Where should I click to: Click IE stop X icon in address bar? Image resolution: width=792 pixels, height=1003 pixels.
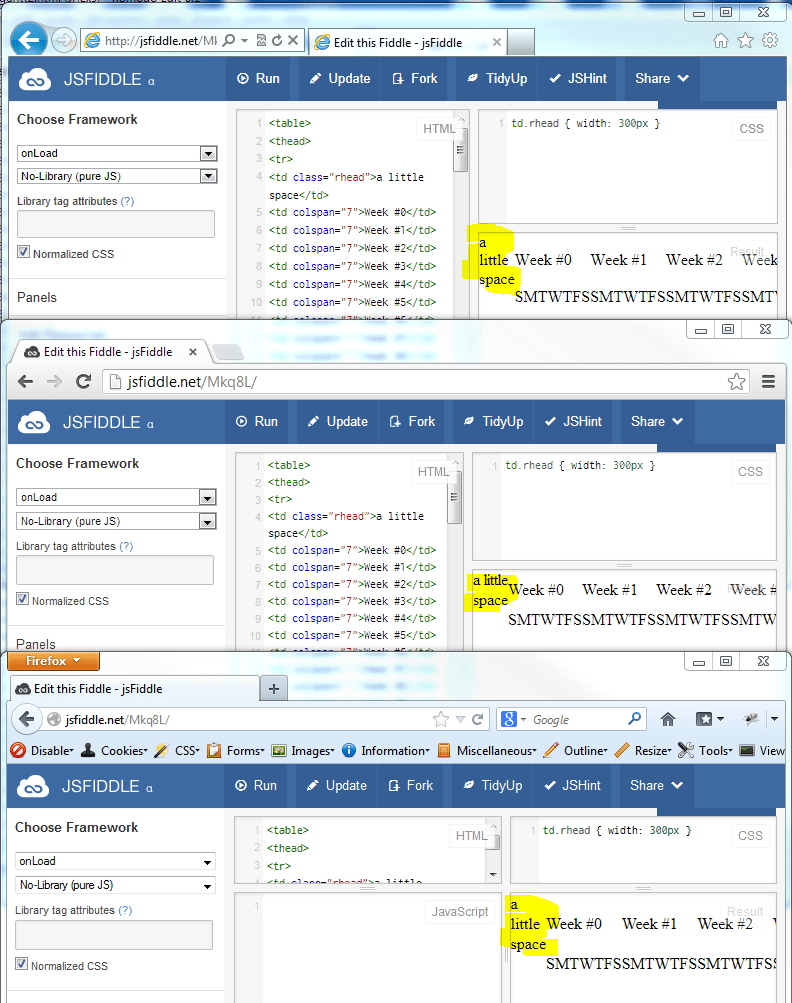pos(293,40)
